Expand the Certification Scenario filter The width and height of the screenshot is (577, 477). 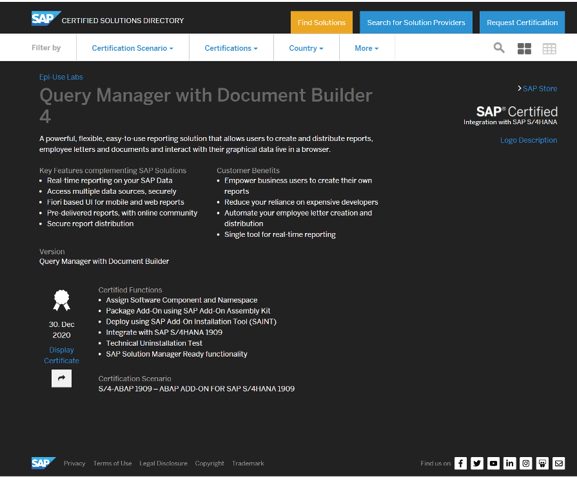click(x=132, y=48)
